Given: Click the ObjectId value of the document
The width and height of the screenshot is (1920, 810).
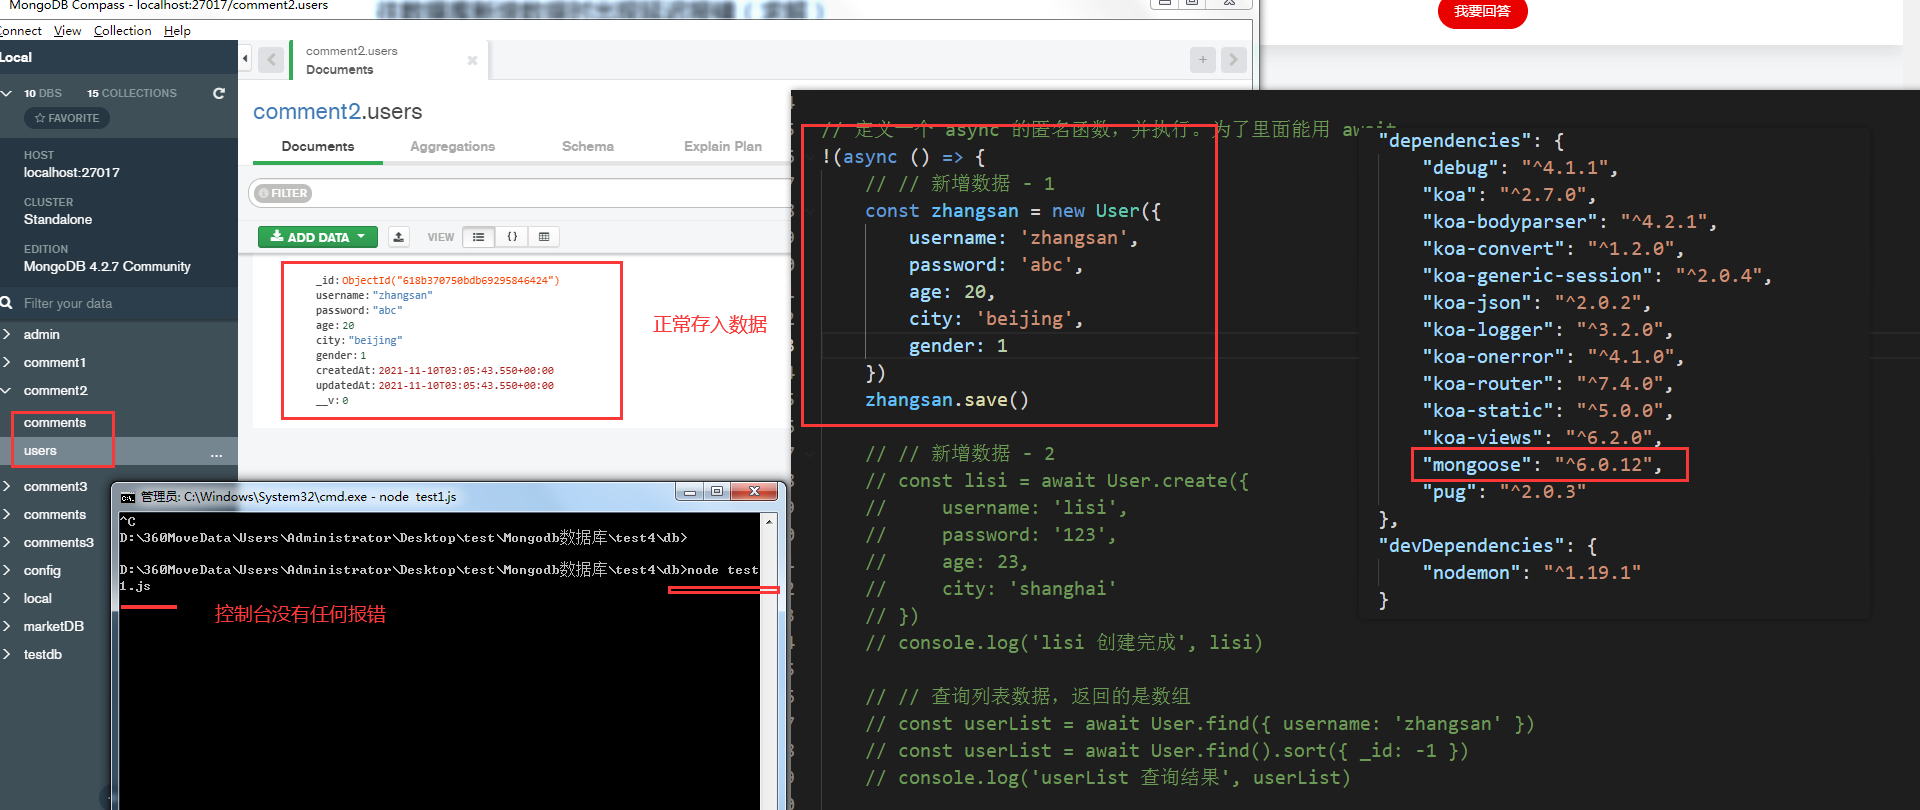Looking at the screenshot, I should pos(451,280).
